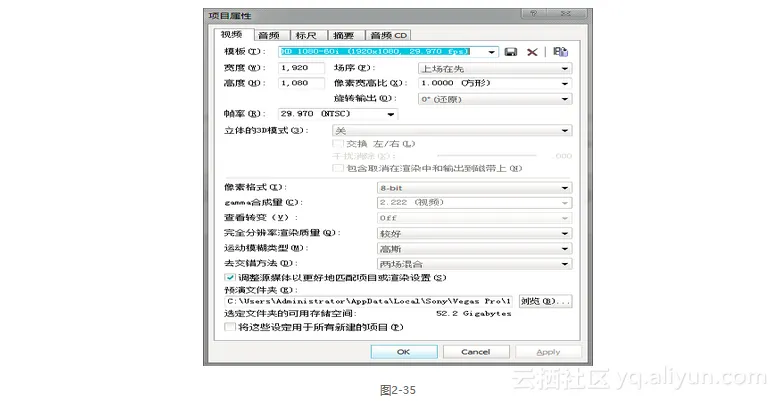Image resolution: width=778 pixels, height=401 pixels.
Task: Click the 宽度 width input field
Action: coord(301,68)
